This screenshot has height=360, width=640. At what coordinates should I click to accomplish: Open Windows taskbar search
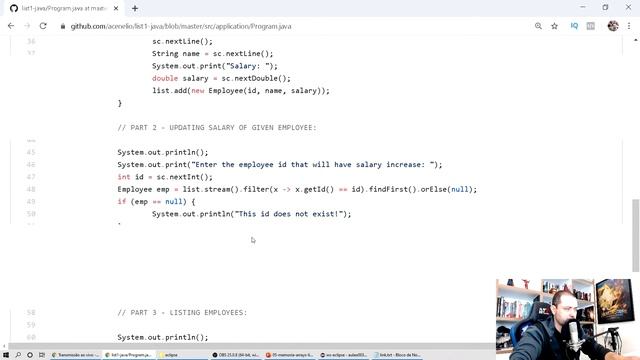coord(18,355)
